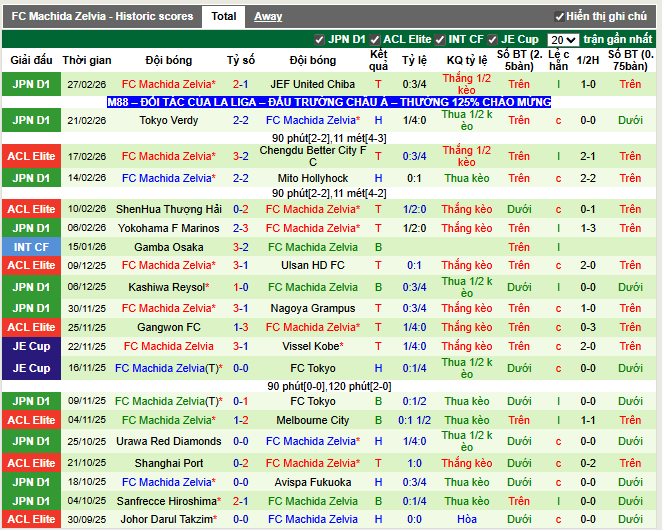Image resolution: width=663 pixels, height=530 pixels.
Task: Click the M88 La Liga partner advertisement banner
Action: click(x=329, y=102)
